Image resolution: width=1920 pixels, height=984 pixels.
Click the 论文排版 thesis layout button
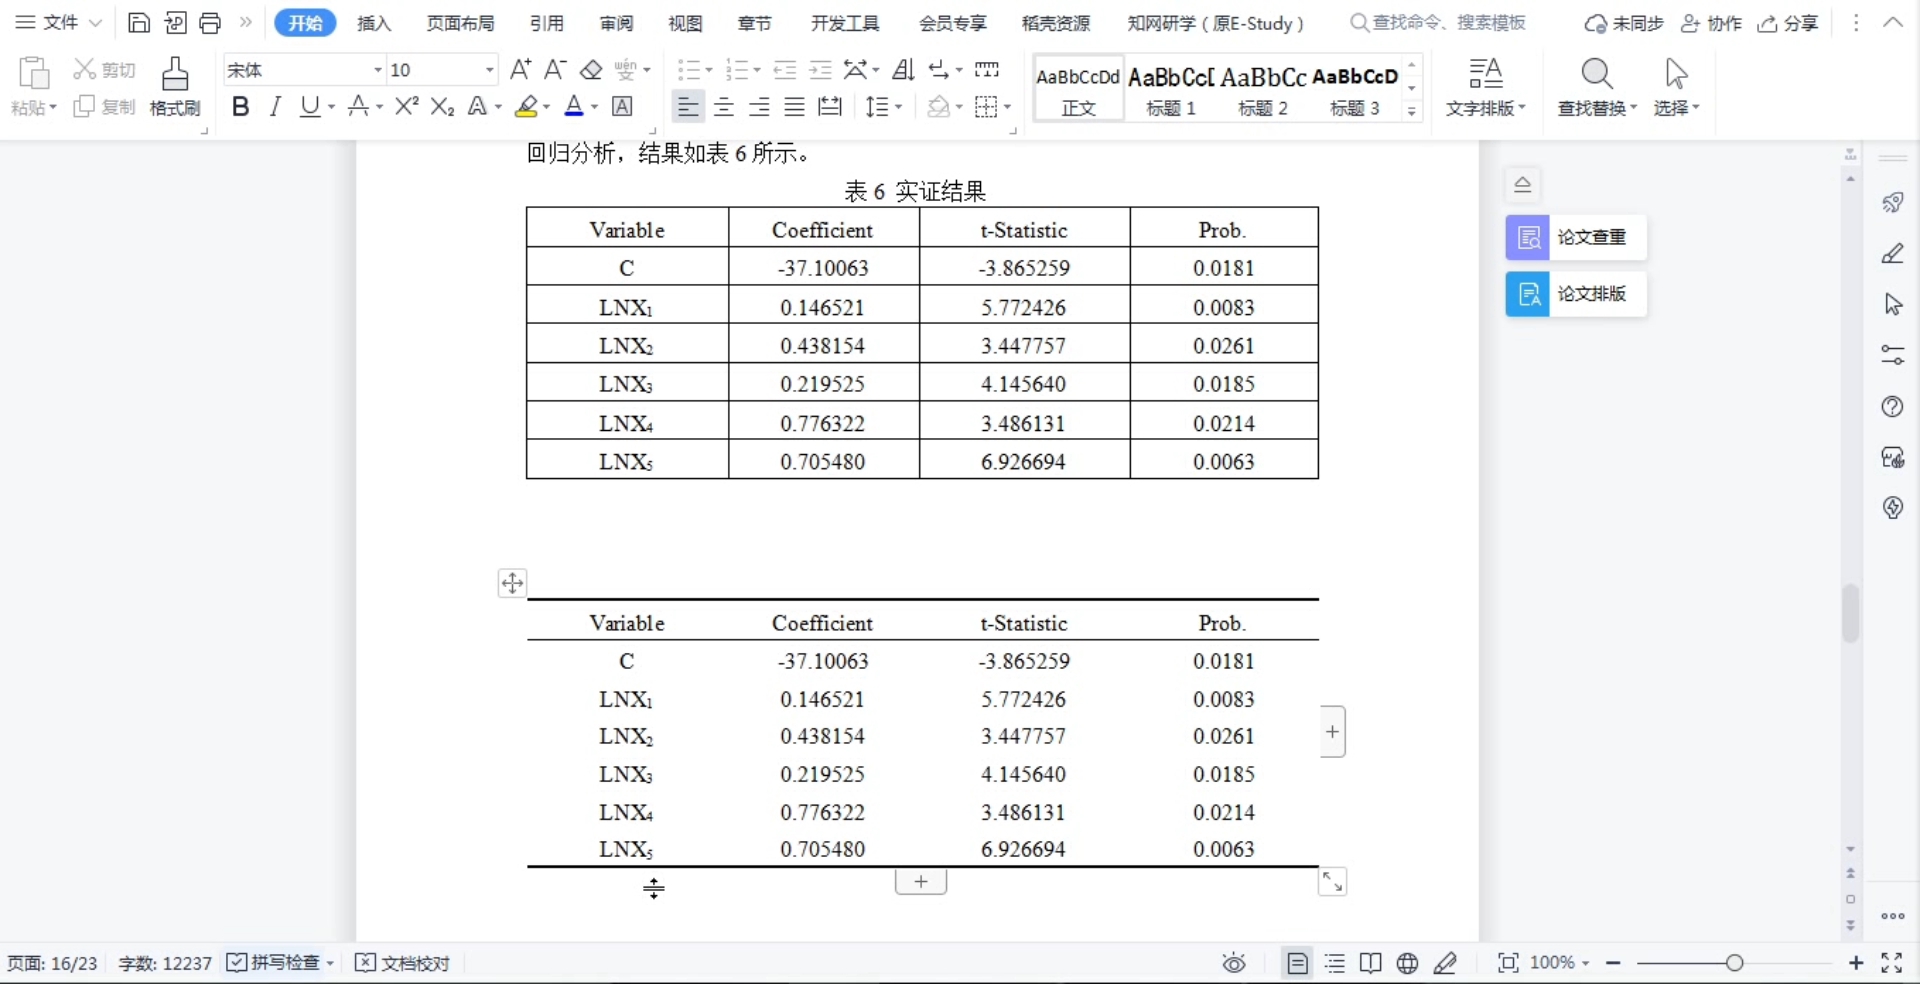(x=1576, y=294)
